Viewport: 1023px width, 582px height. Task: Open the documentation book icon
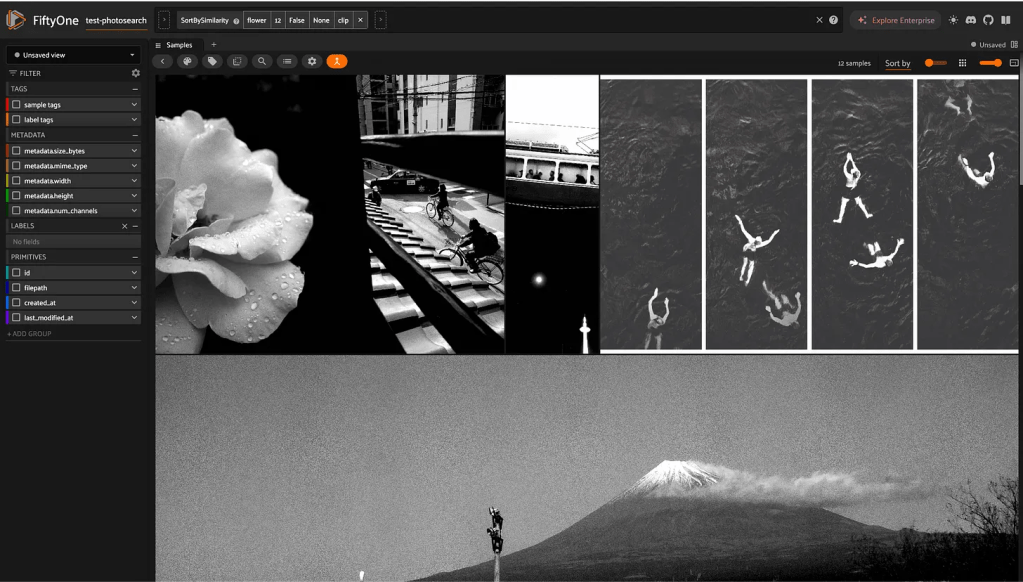tap(1005, 20)
